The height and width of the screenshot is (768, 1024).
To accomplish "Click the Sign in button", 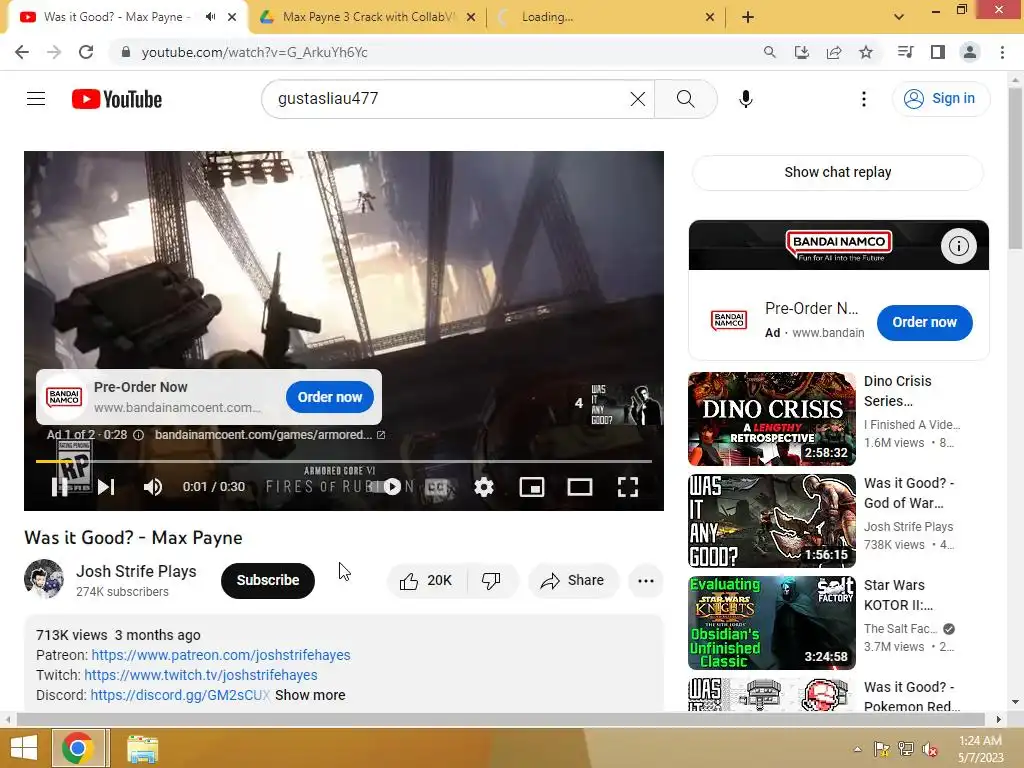I will [x=940, y=99].
